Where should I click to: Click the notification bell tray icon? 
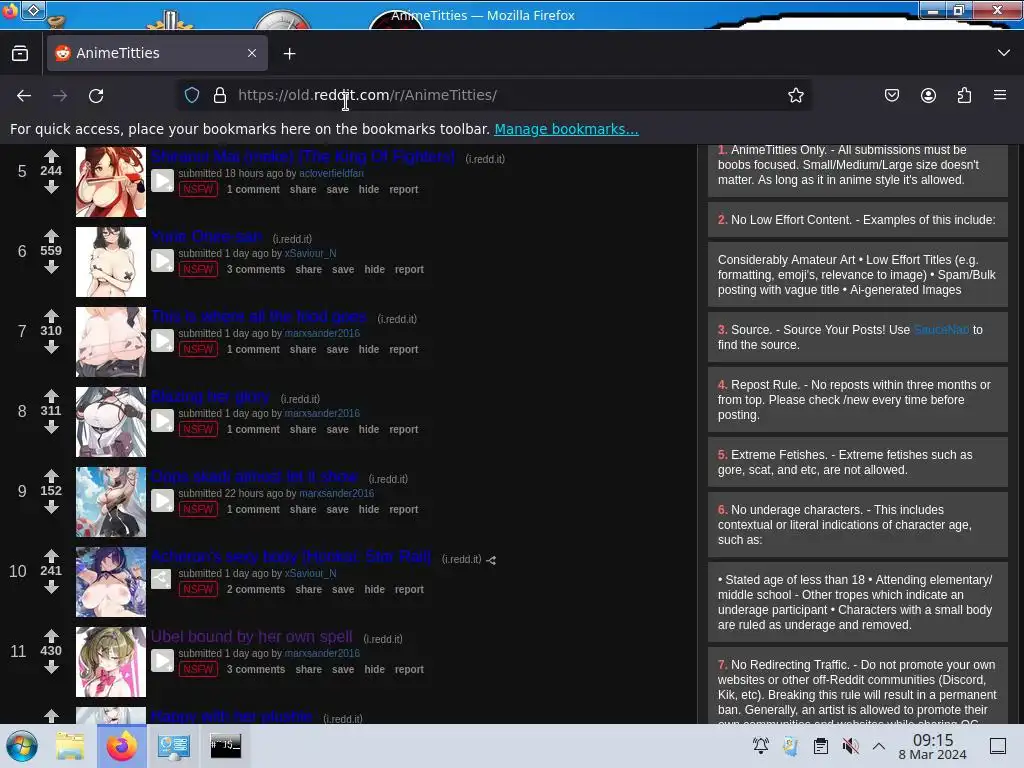click(x=761, y=746)
